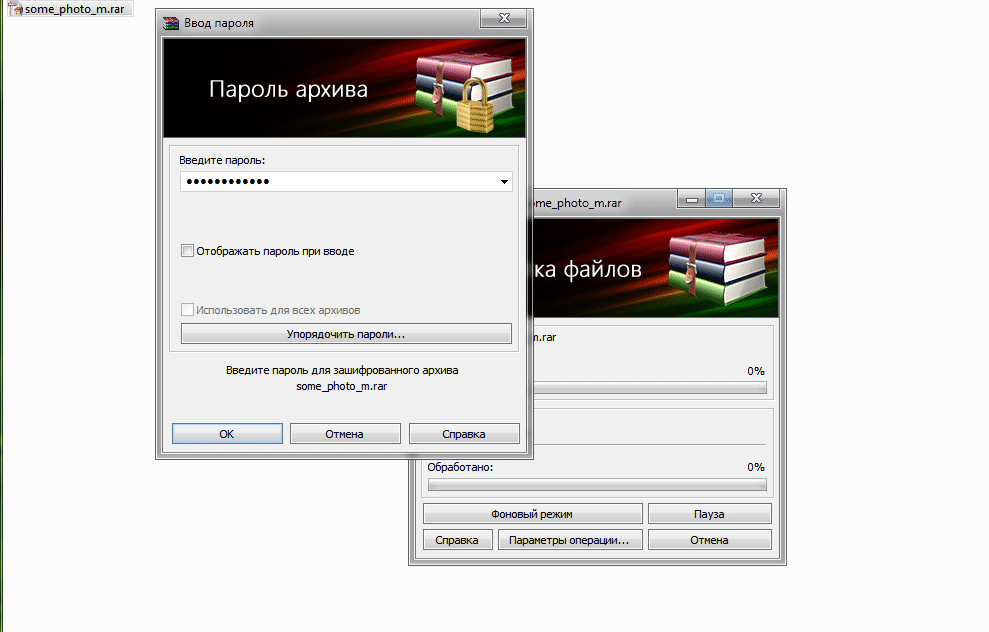Click 'Пауза' in extraction window
The width and height of the screenshot is (989, 632).
click(x=710, y=514)
